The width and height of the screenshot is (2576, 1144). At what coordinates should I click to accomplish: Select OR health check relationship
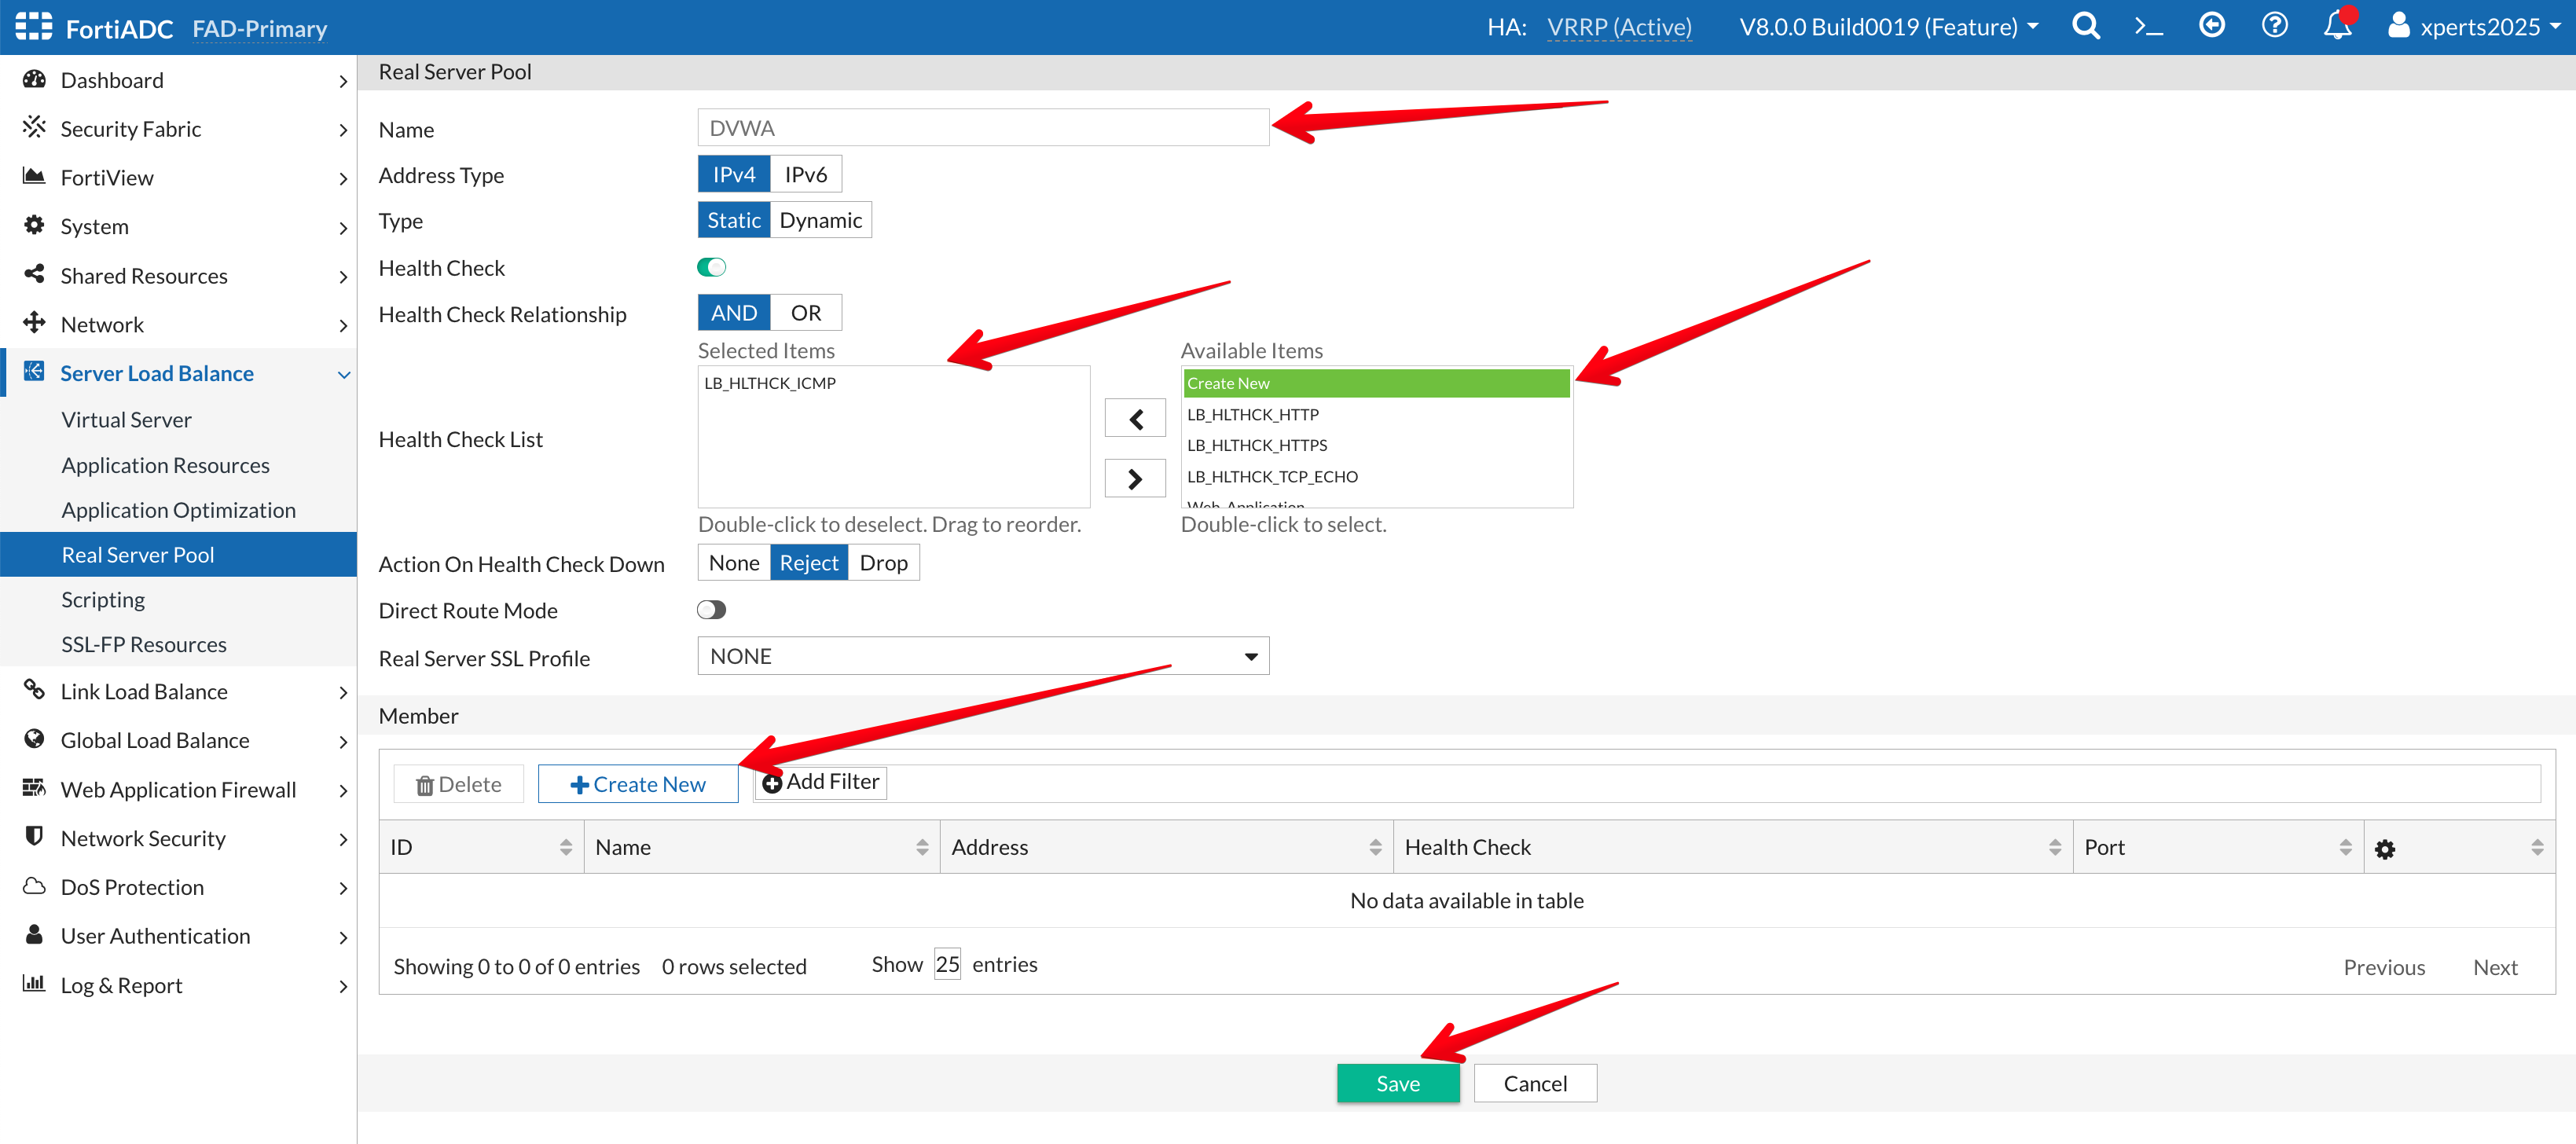[x=805, y=313]
